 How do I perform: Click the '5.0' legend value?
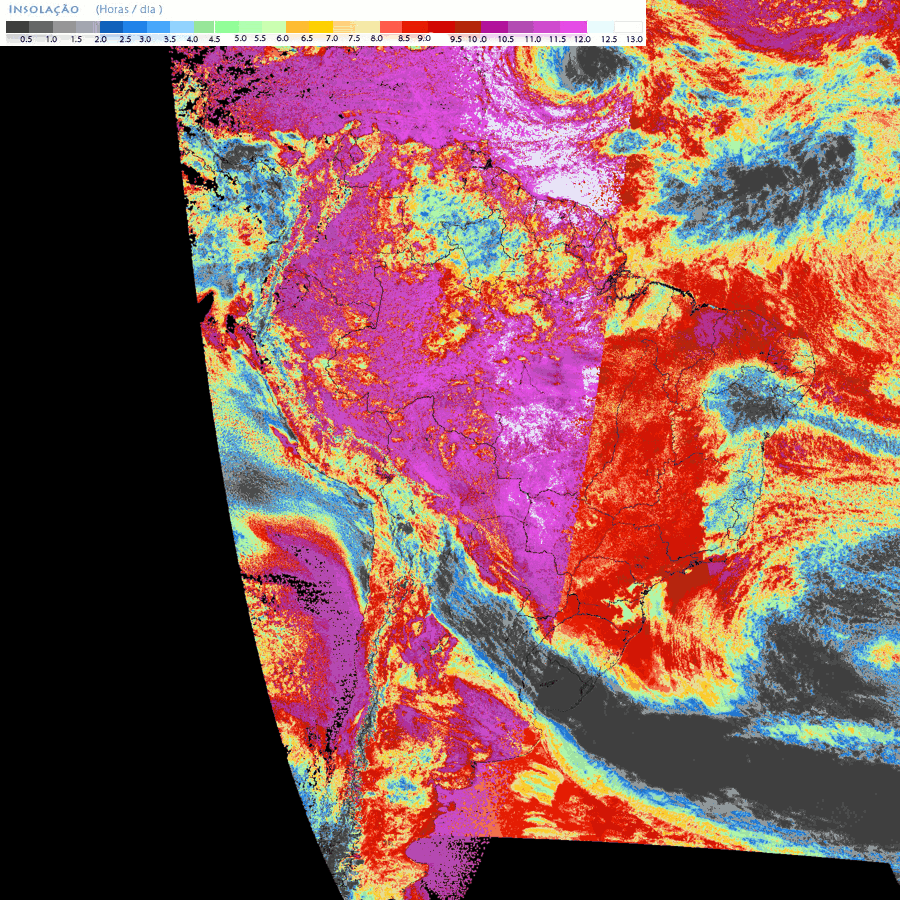(x=240, y=38)
